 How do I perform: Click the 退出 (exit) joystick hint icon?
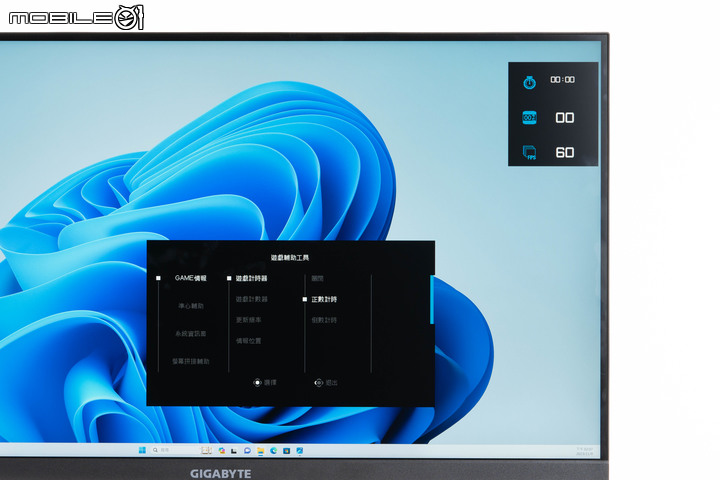(x=319, y=382)
